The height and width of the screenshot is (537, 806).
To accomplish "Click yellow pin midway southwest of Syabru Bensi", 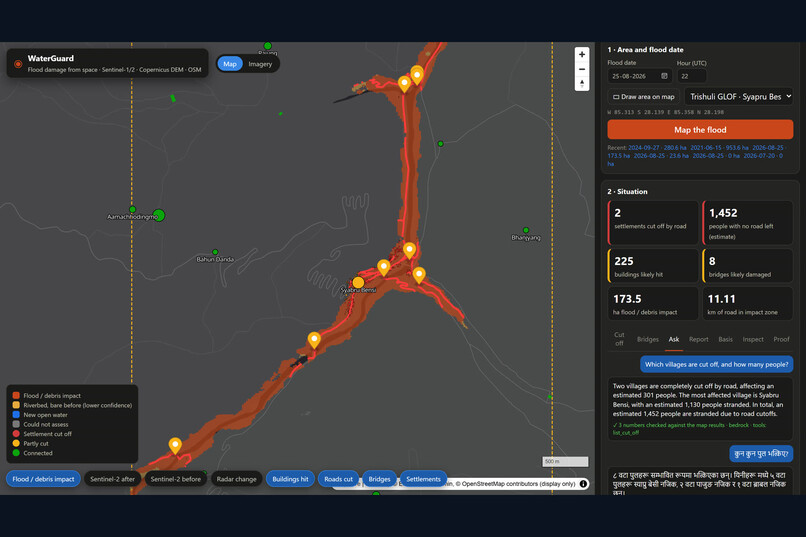I will (314, 340).
